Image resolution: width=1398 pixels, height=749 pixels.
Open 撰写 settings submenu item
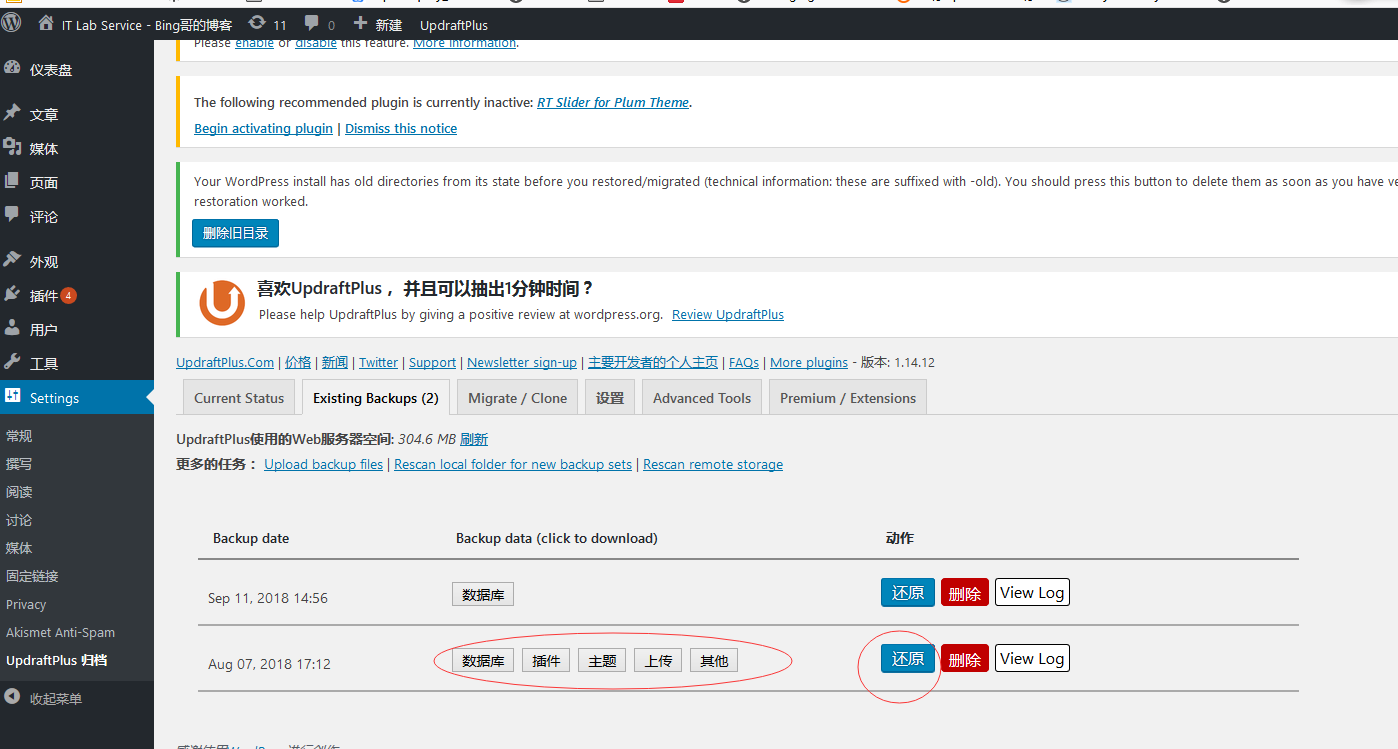click(19, 464)
